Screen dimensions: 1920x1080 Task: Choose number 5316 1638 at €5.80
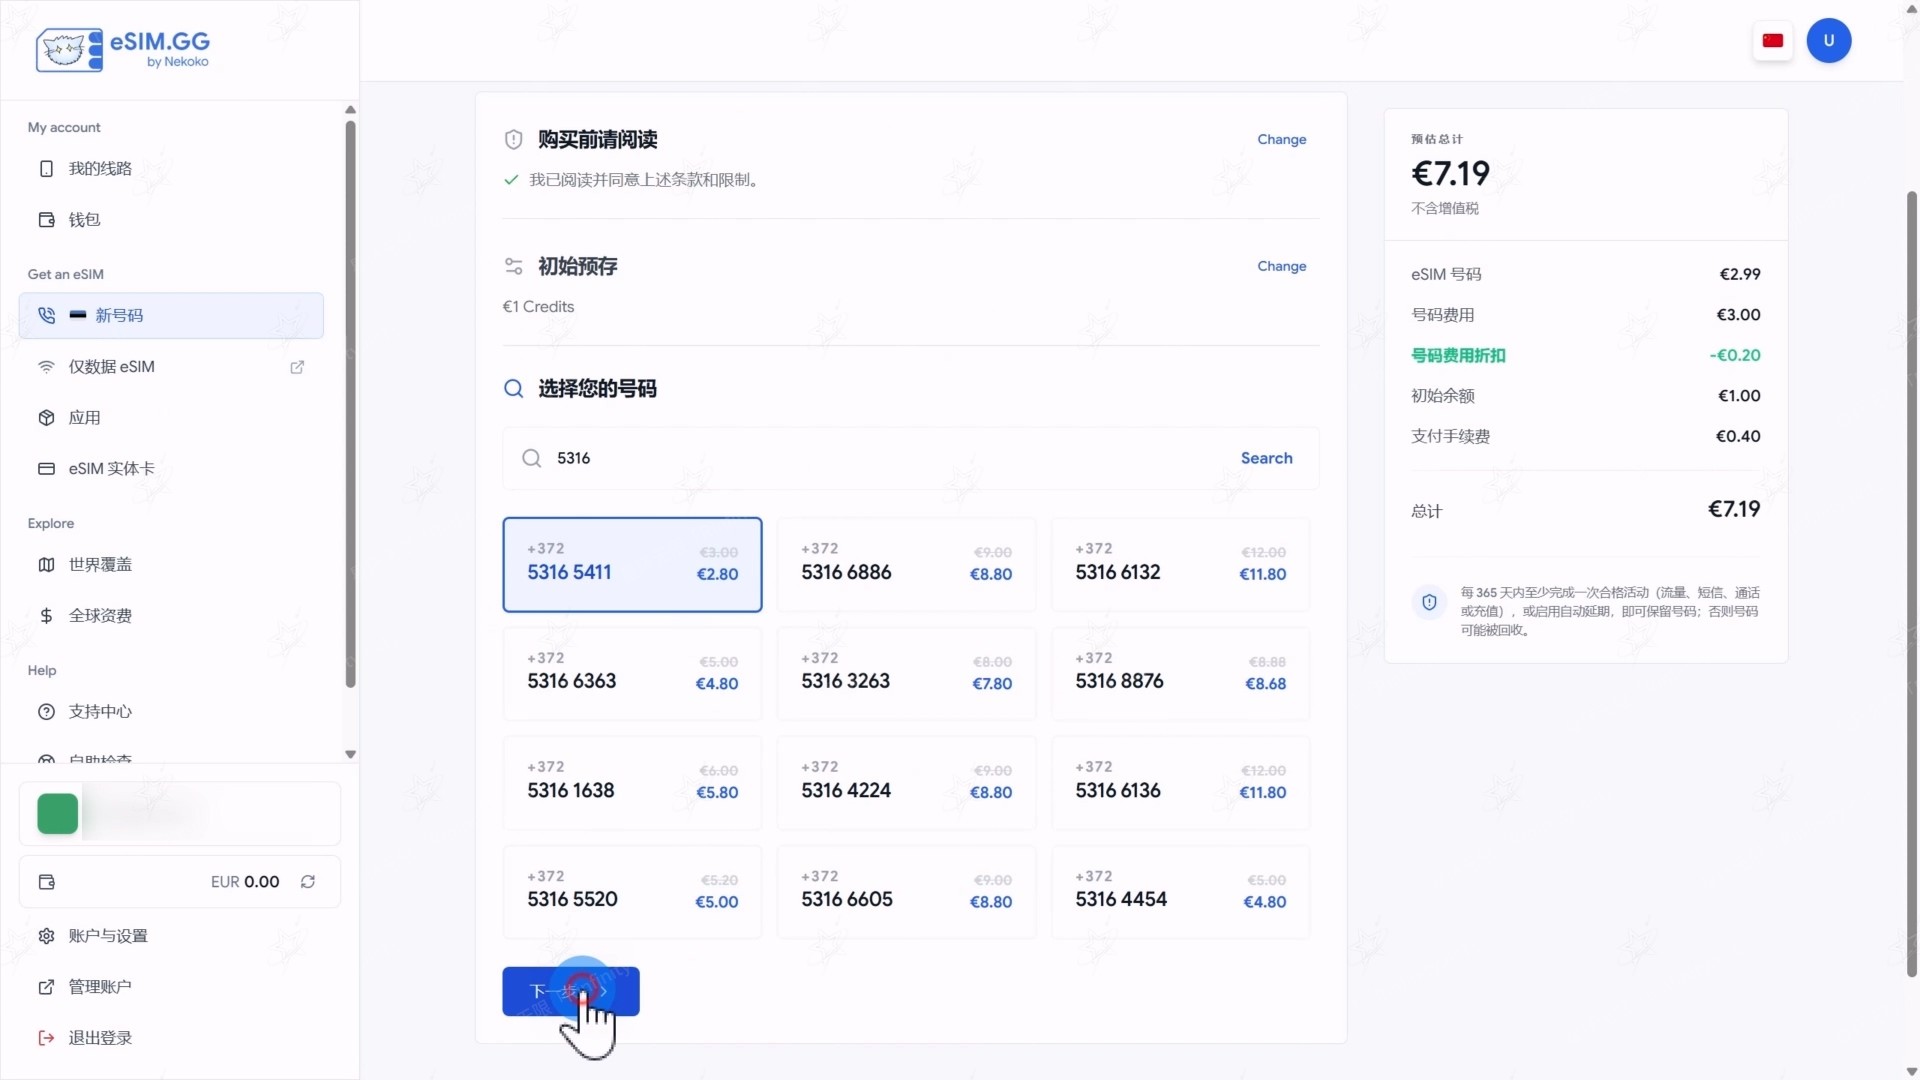tap(632, 782)
